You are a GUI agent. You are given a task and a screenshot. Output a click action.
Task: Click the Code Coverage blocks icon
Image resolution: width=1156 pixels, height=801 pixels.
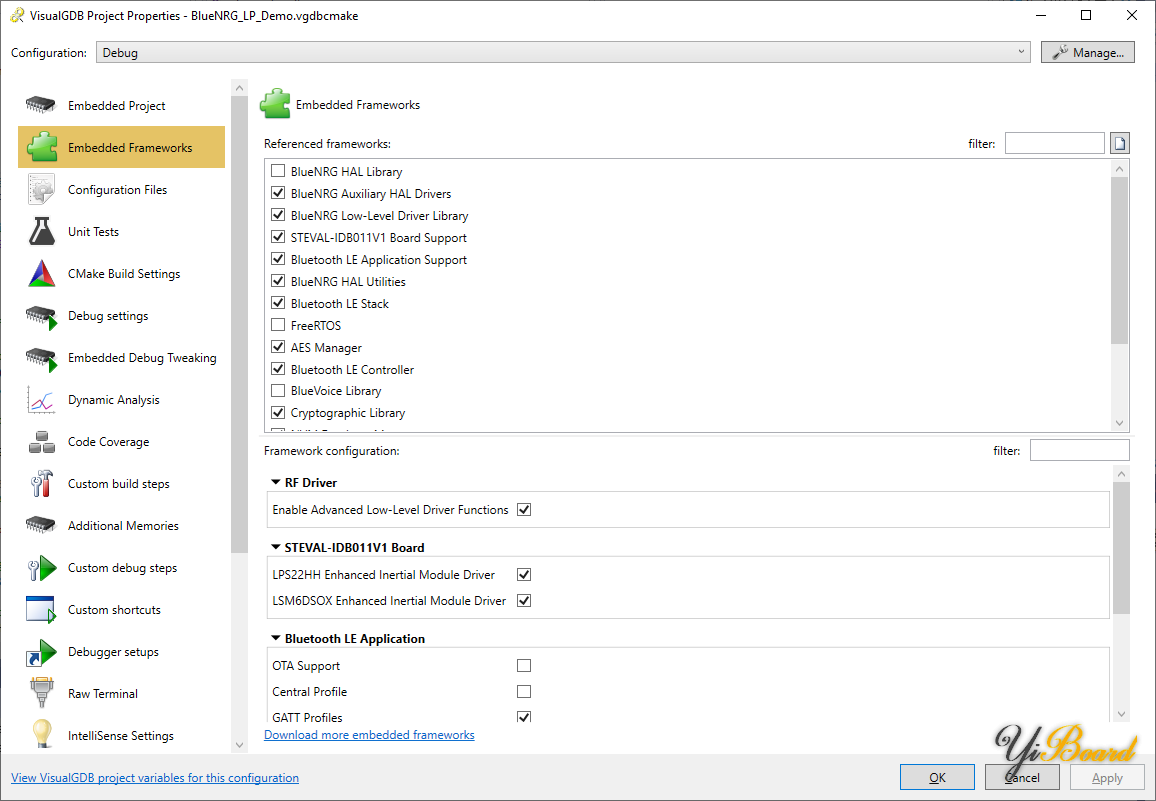pos(41,442)
